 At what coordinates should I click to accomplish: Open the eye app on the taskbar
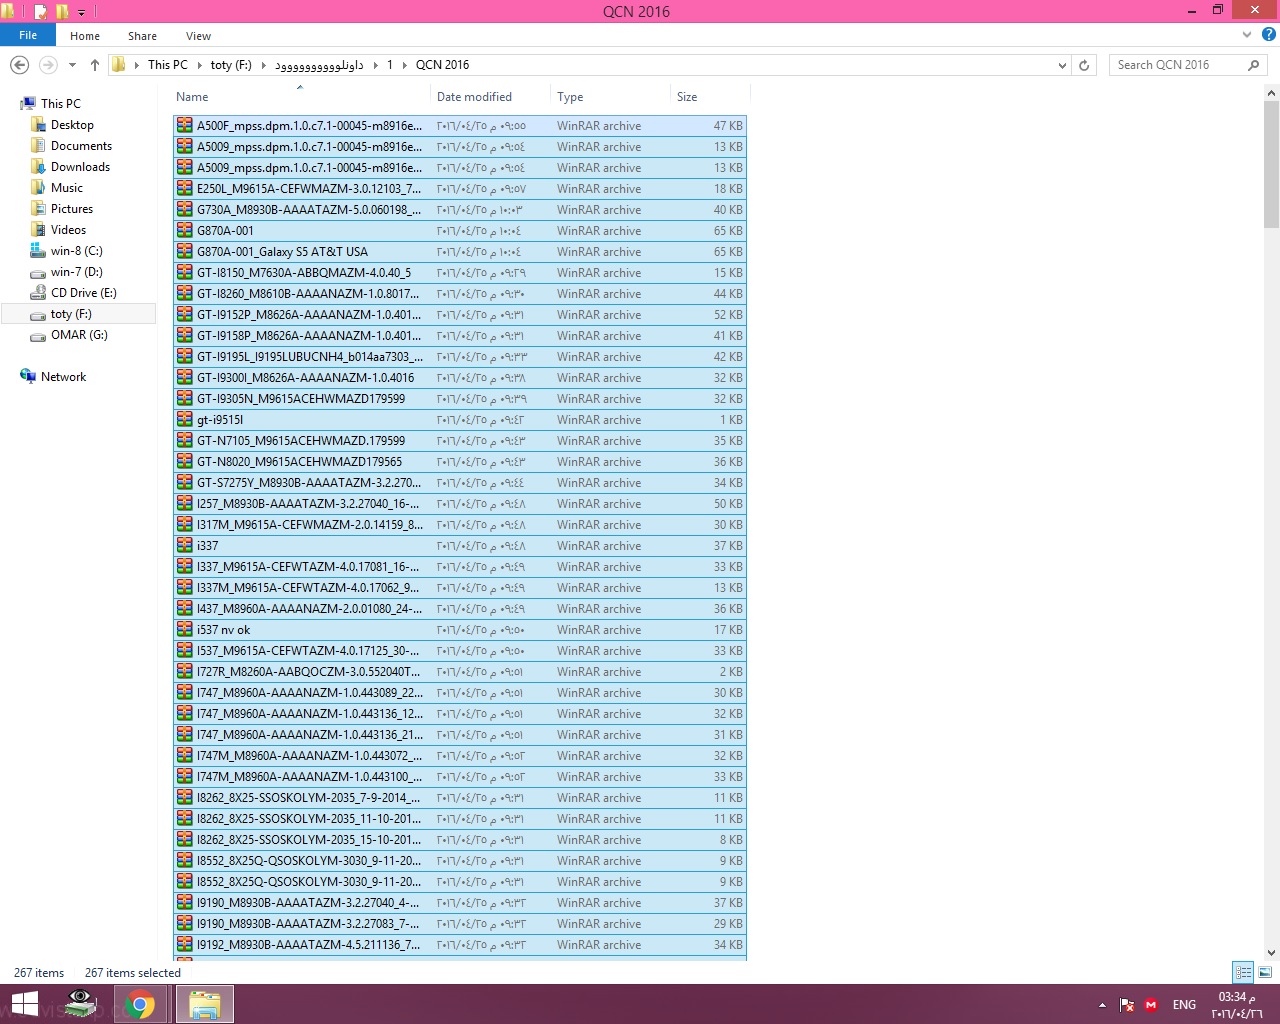click(81, 1004)
